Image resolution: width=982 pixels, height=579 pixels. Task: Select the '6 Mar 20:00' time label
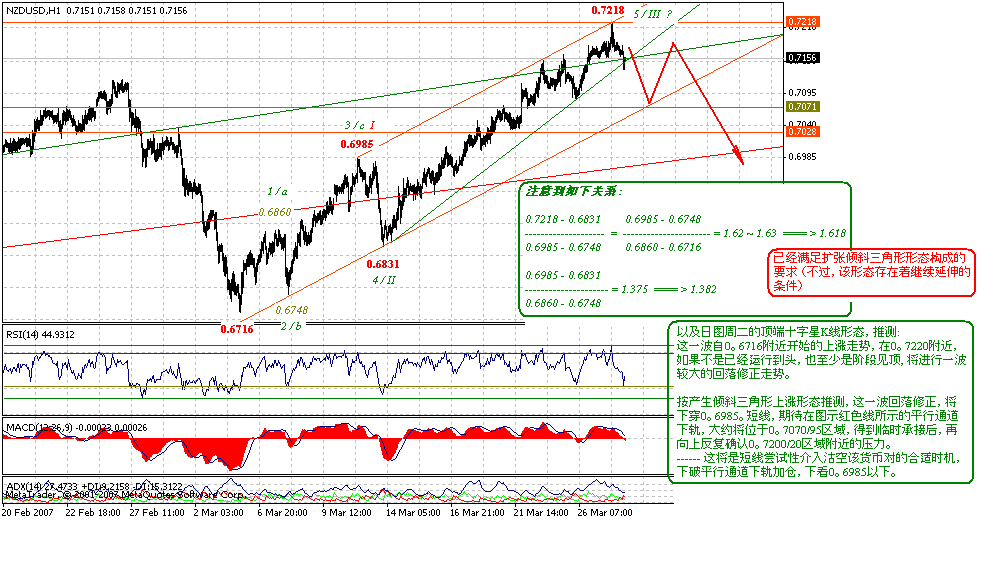(x=282, y=512)
